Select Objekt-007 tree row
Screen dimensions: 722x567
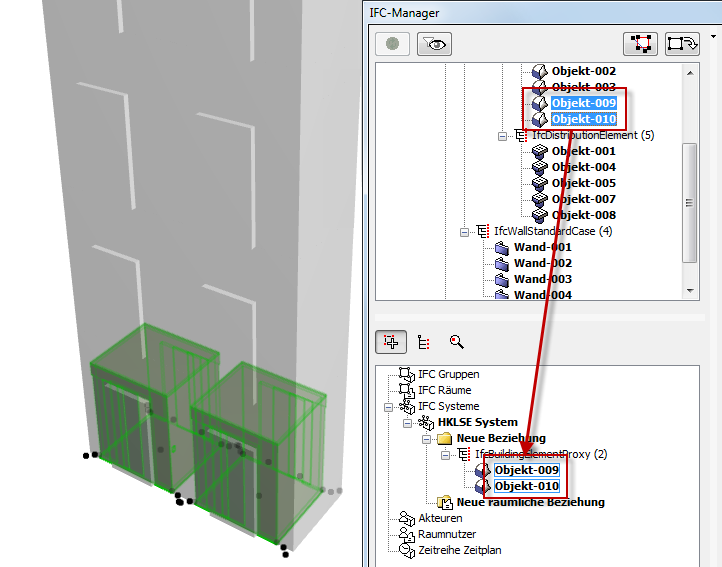pos(583,199)
